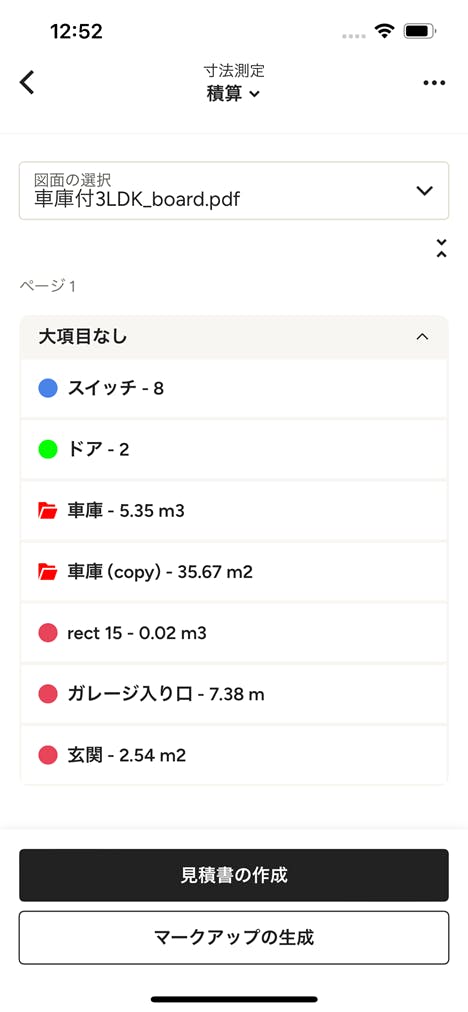Tap the blue circle next to スイッチ
The width and height of the screenshot is (468, 1012).
click(x=48, y=389)
